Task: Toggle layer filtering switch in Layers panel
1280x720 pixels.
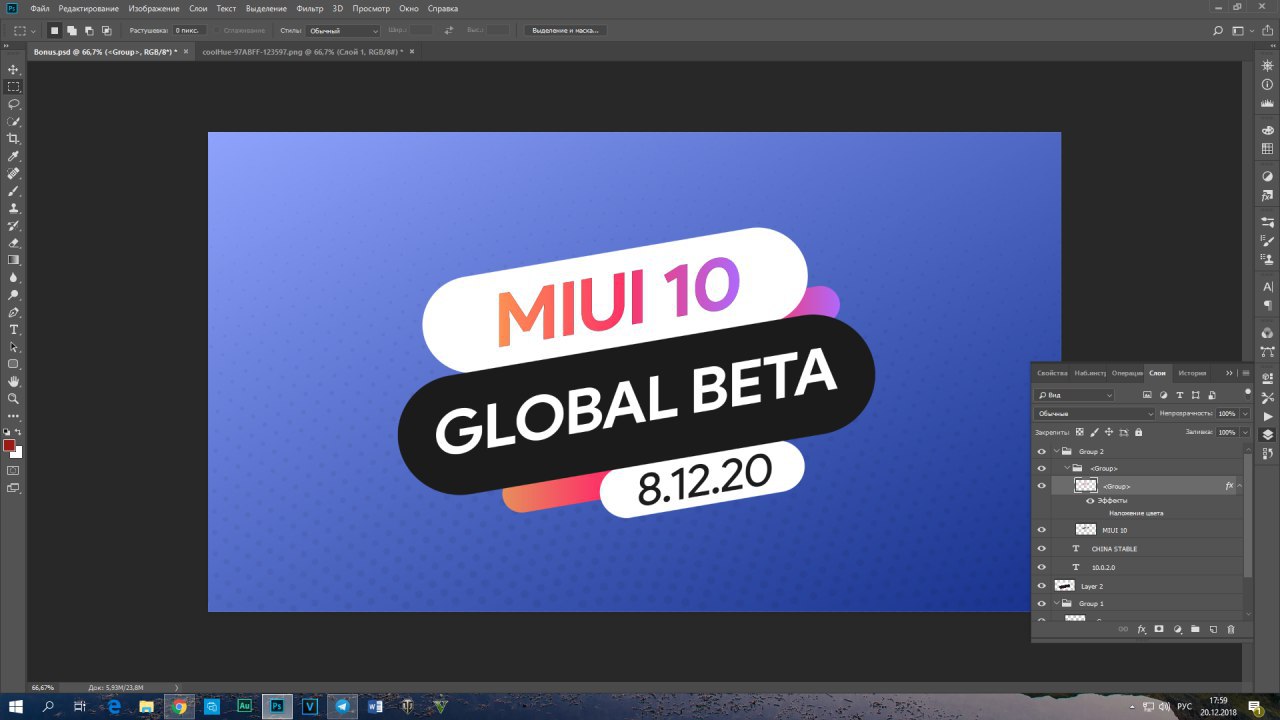Action: (1247, 393)
